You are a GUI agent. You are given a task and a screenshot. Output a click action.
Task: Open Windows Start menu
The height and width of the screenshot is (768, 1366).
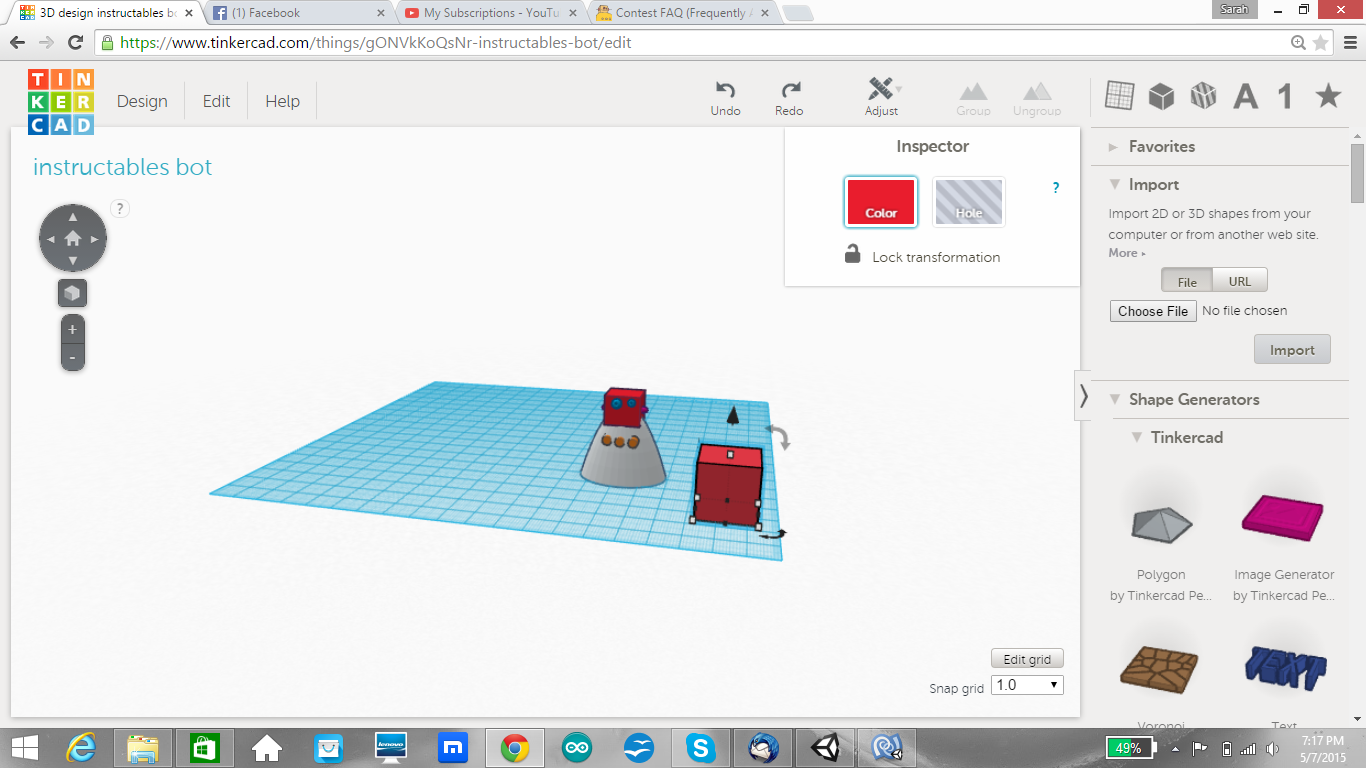pyautogui.click(x=25, y=747)
